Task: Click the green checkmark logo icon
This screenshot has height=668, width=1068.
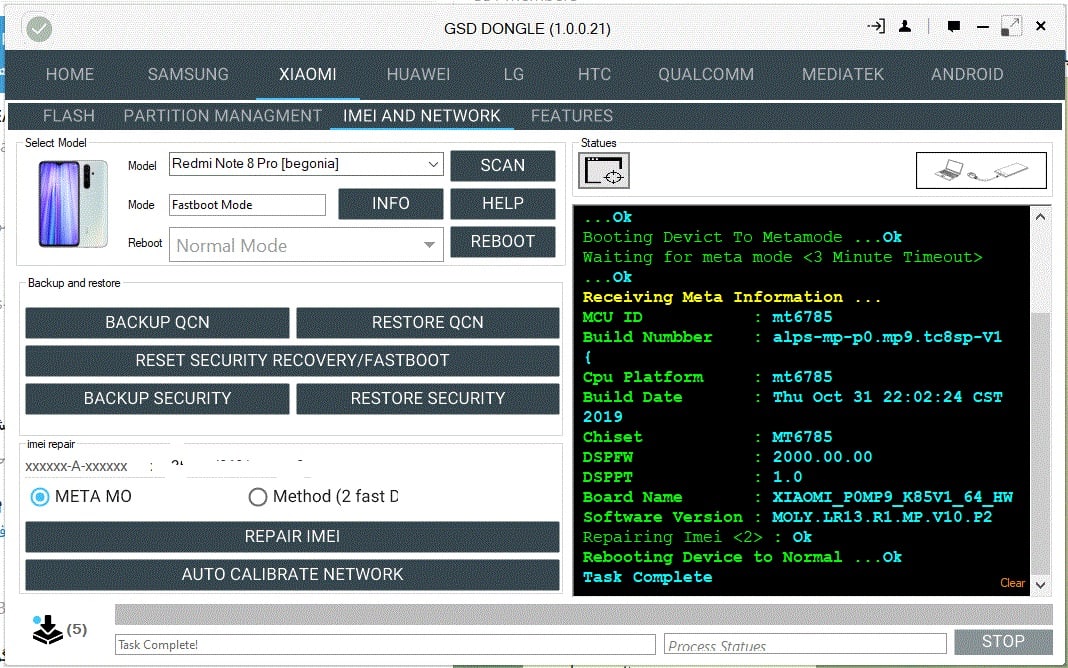Action: [x=39, y=29]
